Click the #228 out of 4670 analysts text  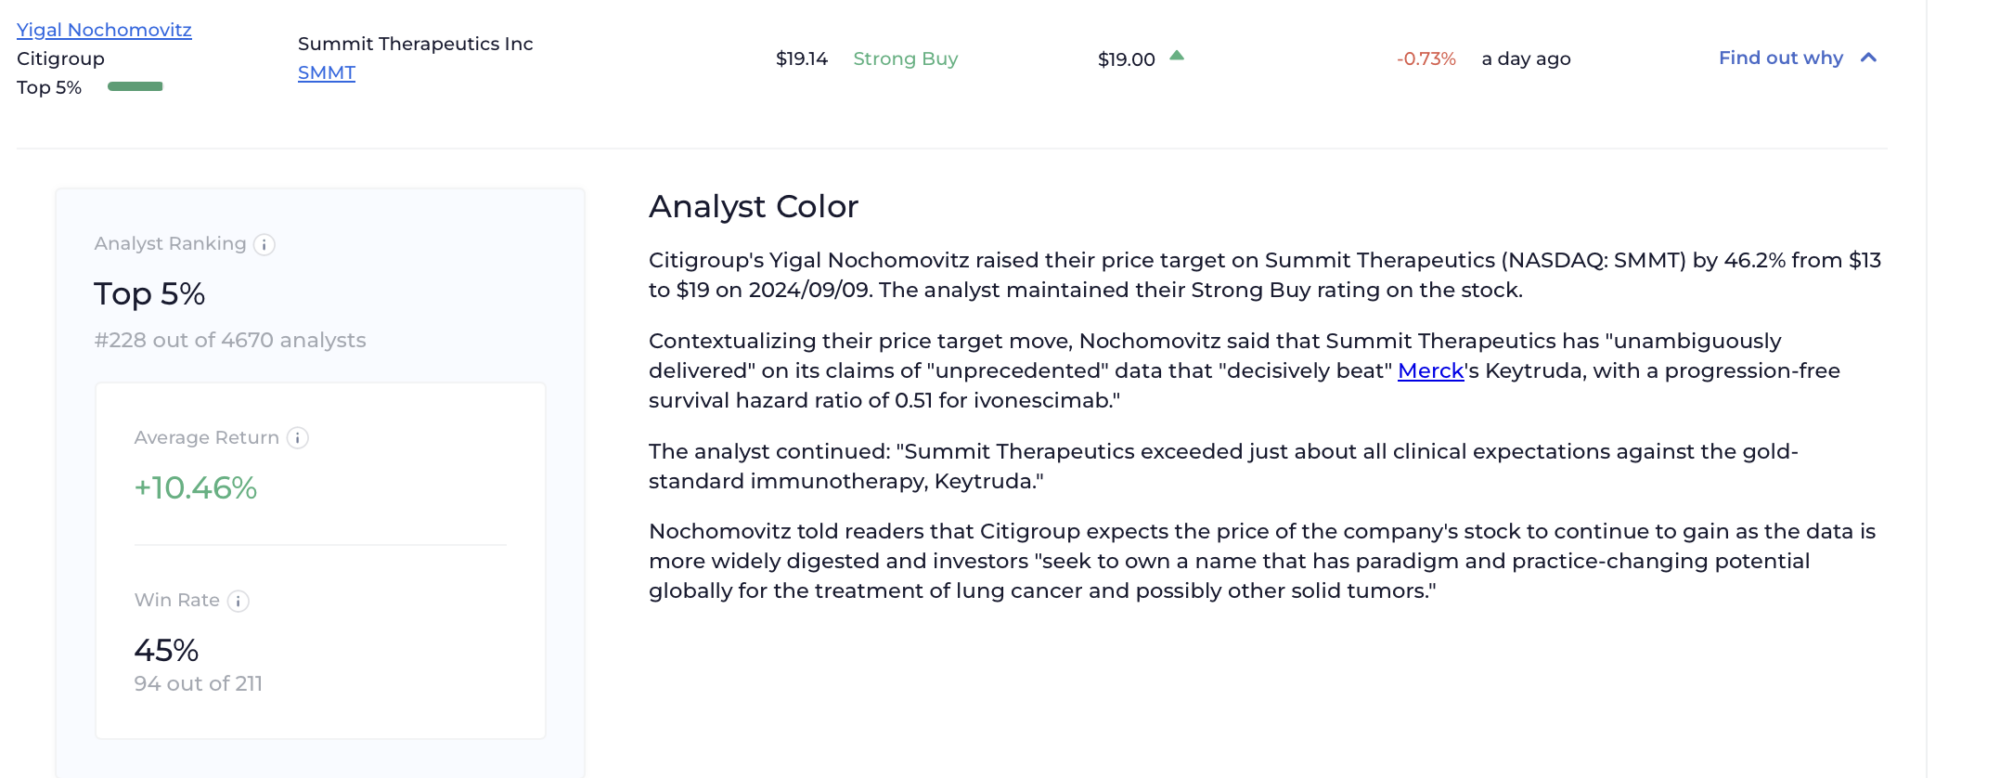tap(230, 341)
